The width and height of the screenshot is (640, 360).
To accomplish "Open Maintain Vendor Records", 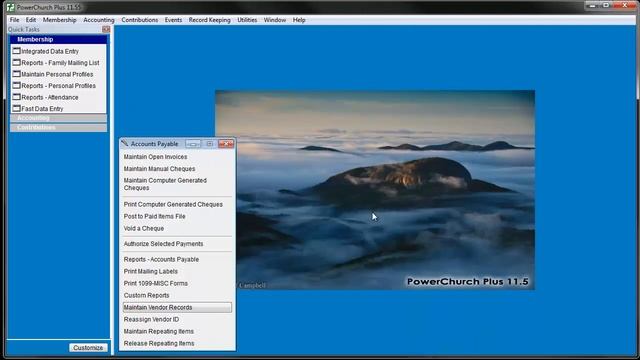I will point(177,307).
